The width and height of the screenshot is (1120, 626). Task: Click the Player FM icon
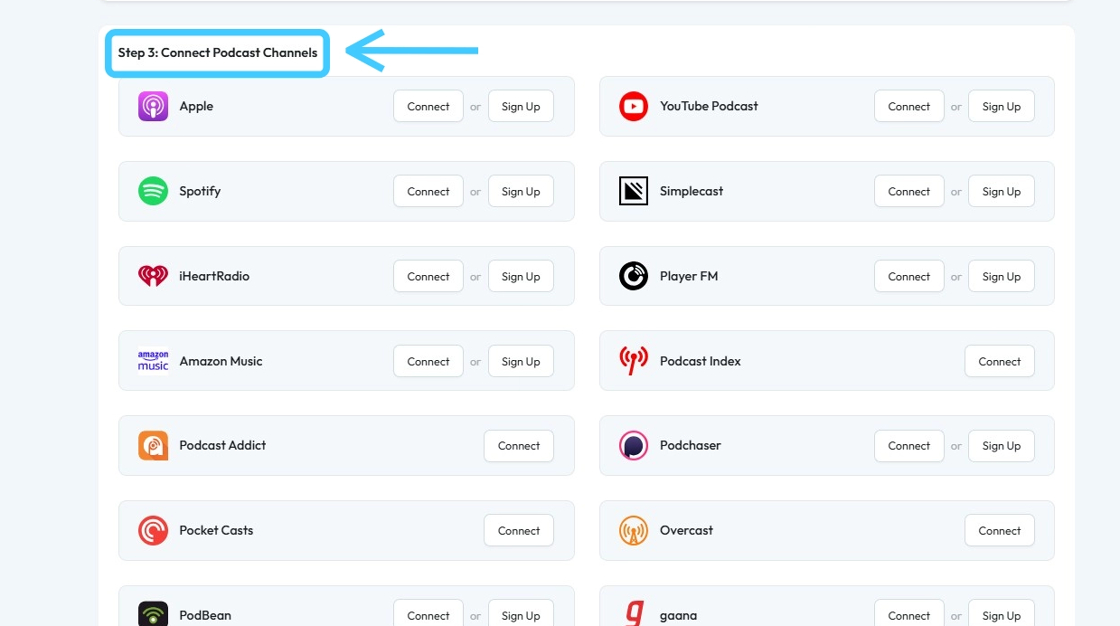[634, 276]
